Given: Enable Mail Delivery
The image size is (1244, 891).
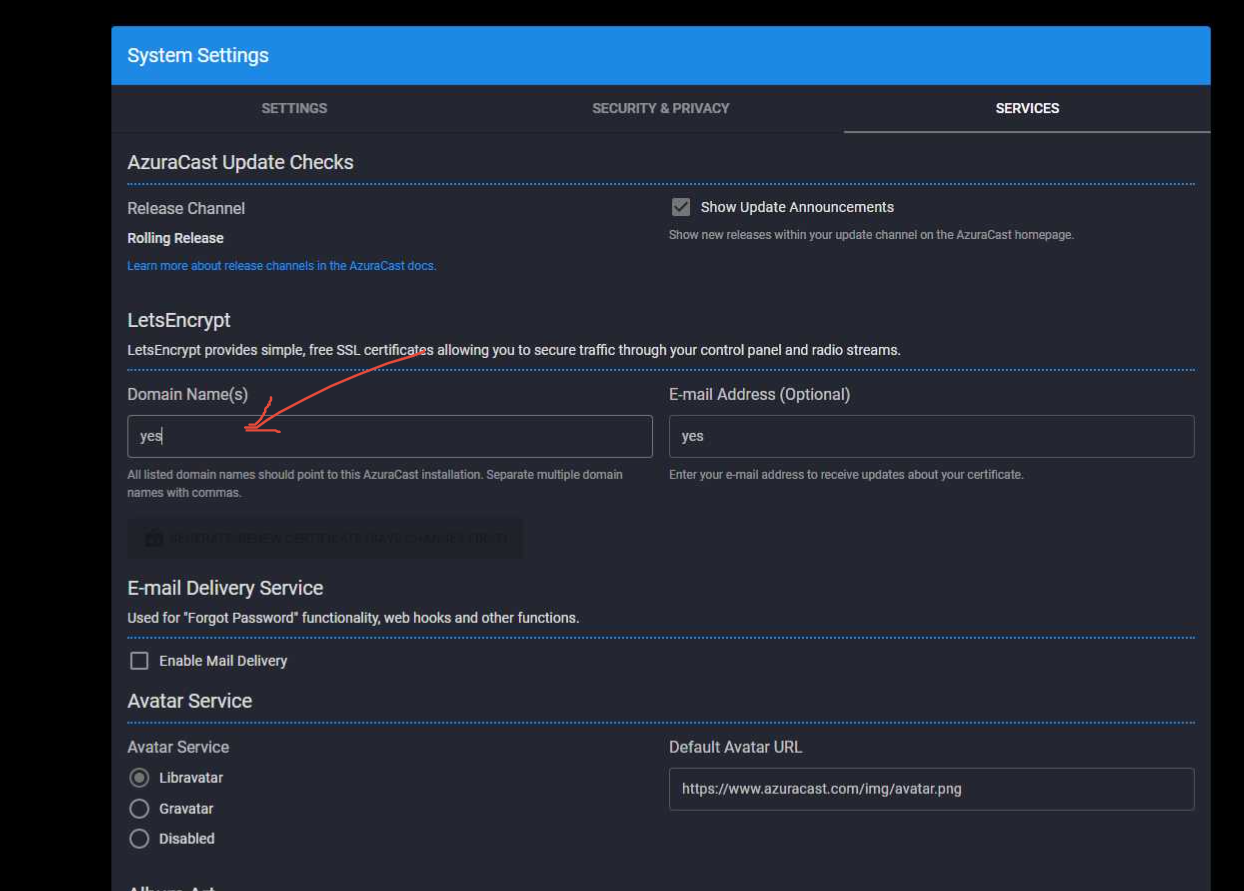Looking at the screenshot, I should coord(139,660).
